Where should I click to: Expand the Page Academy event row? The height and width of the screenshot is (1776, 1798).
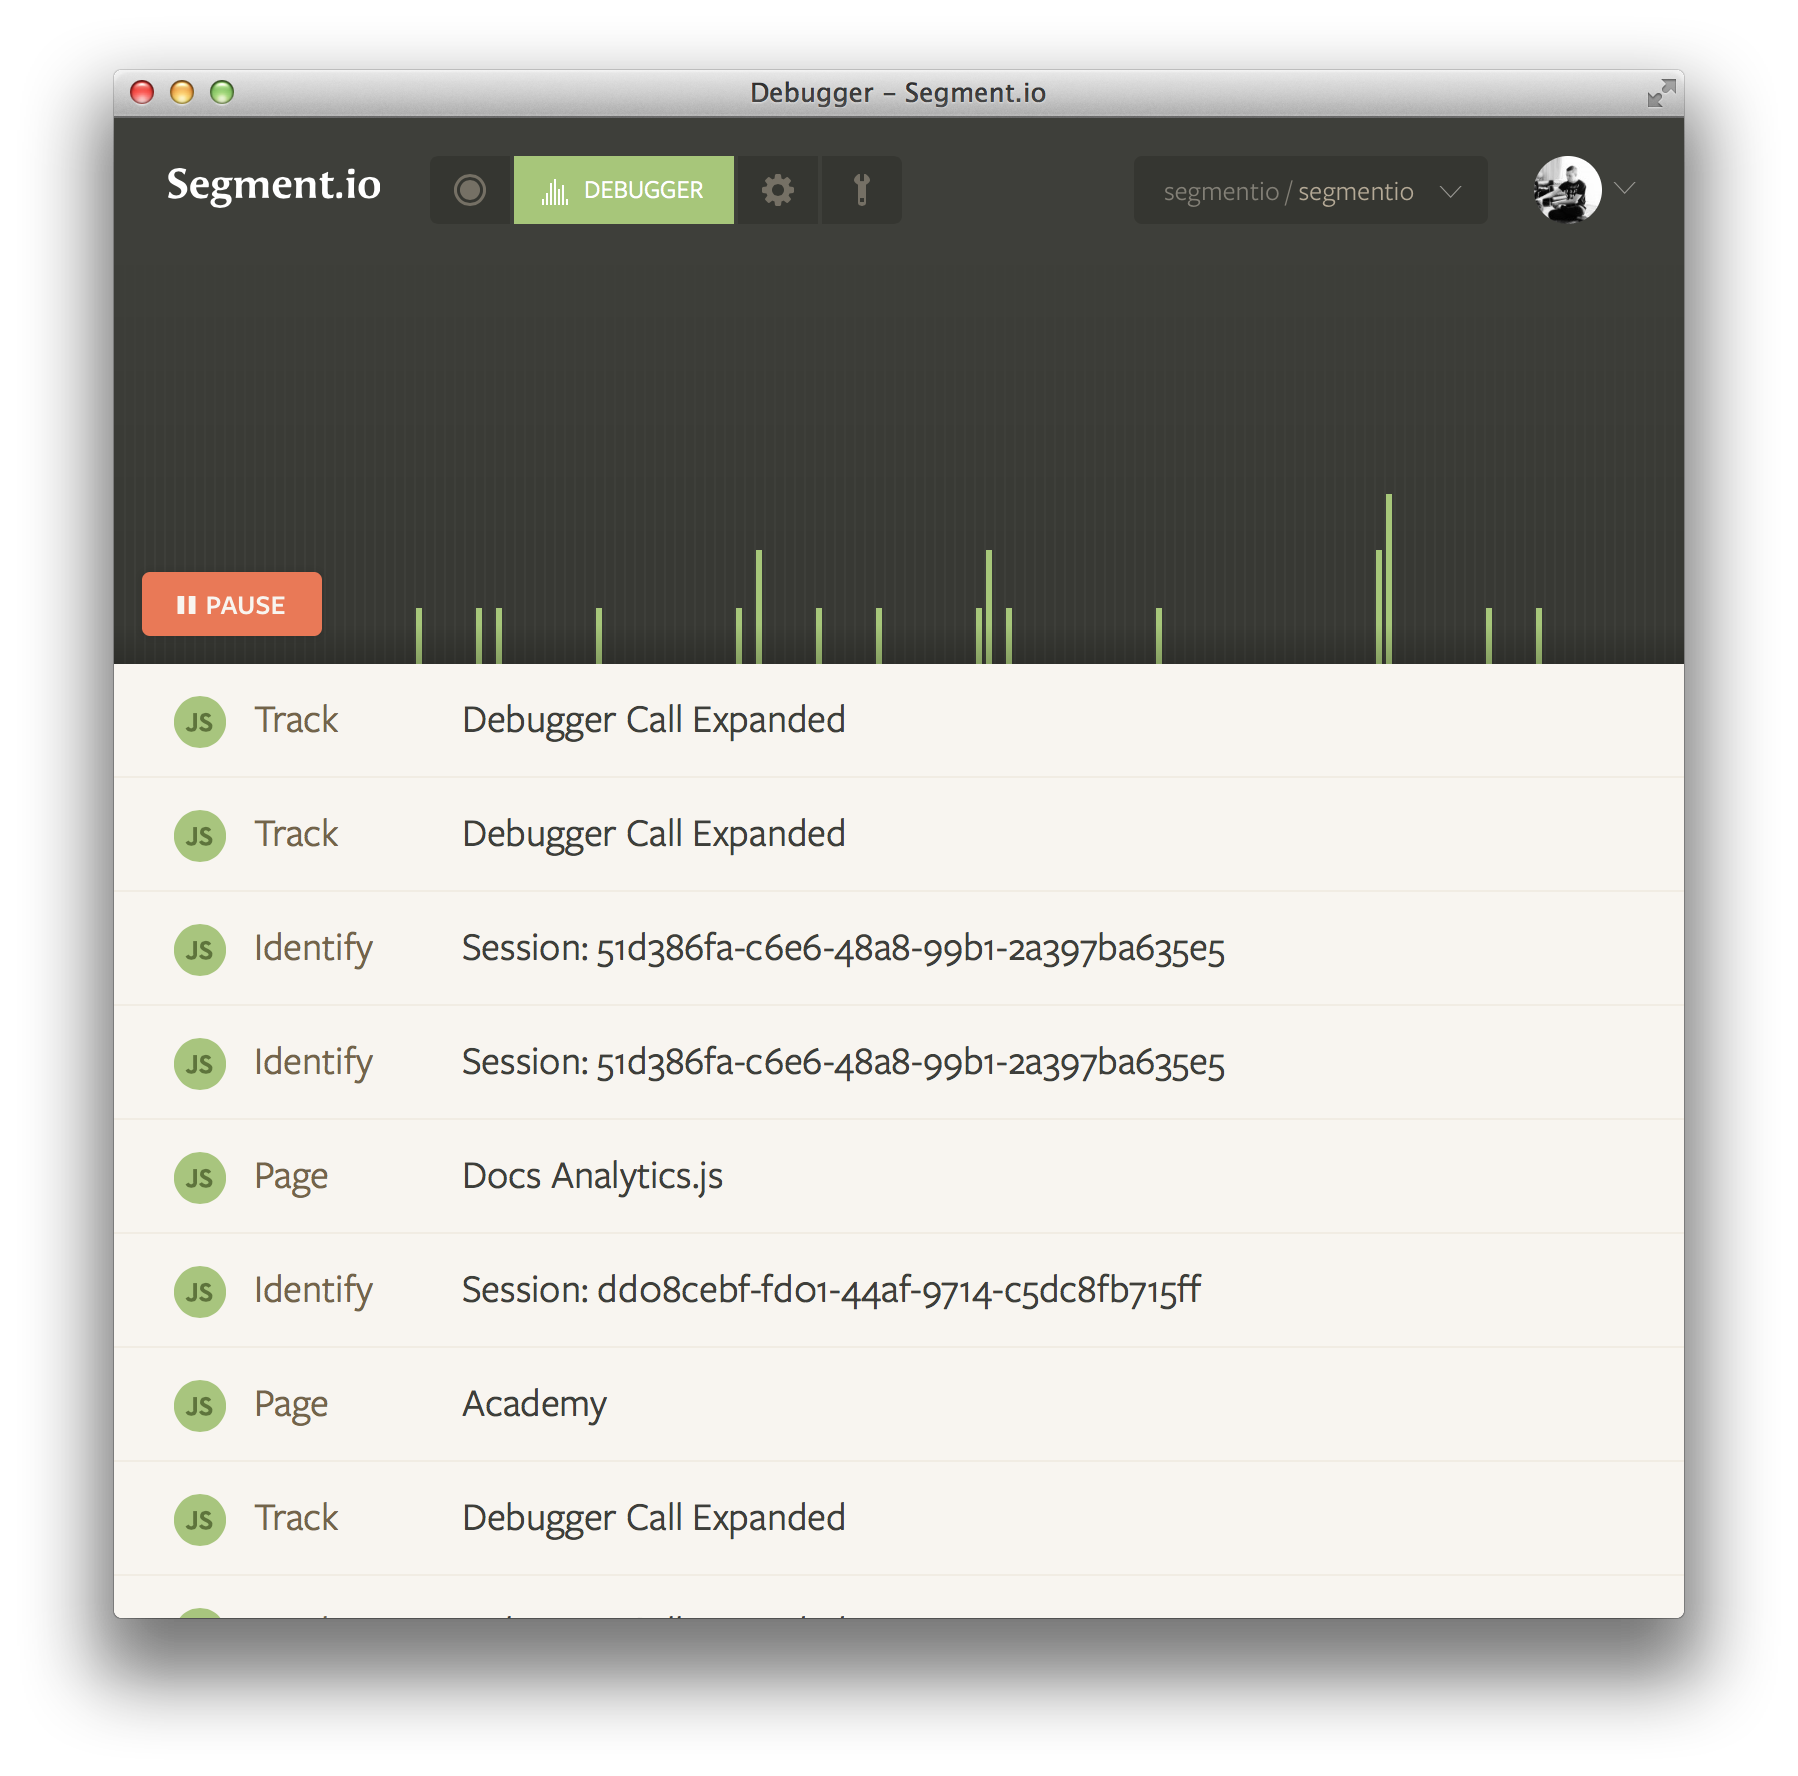(x=899, y=1404)
